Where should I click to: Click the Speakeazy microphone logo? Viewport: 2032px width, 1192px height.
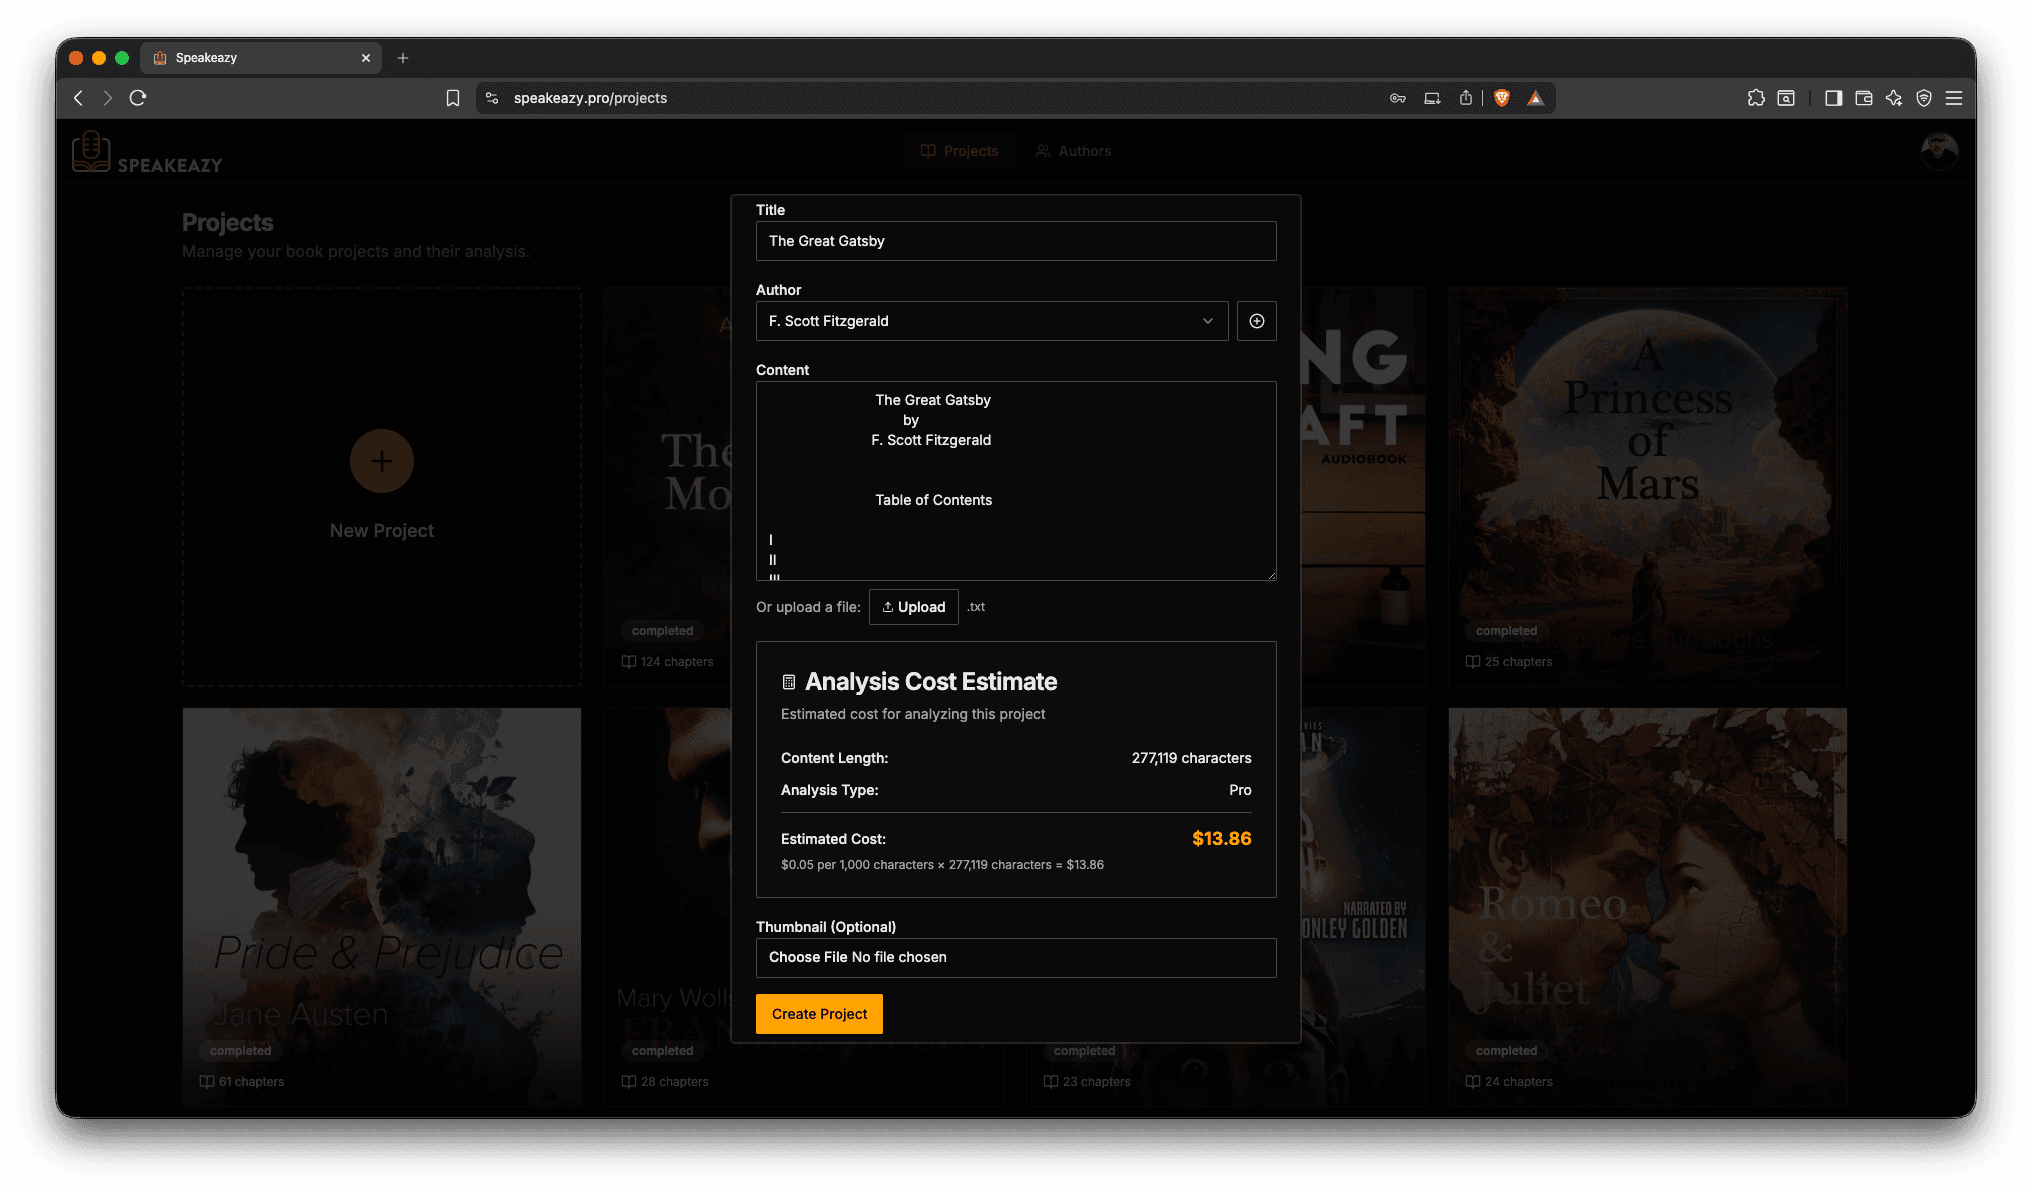click(x=91, y=151)
